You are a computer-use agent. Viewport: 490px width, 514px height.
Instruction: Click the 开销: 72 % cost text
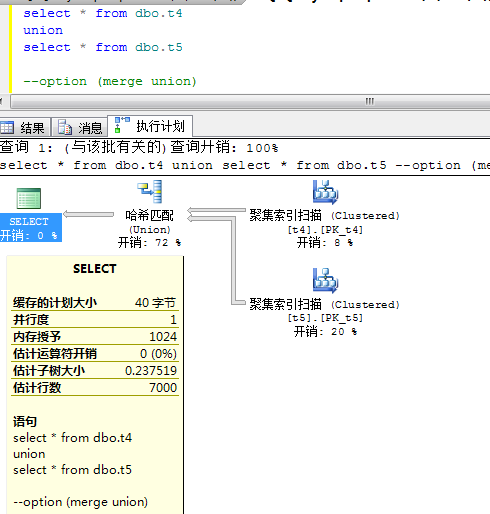pos(149,243)
